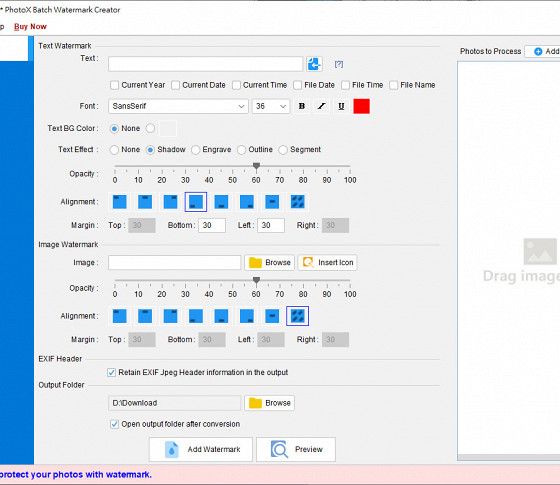This screenshot has height=485, width=560.
Task: Browse for a watermark image file
Action: click(270, 262)
